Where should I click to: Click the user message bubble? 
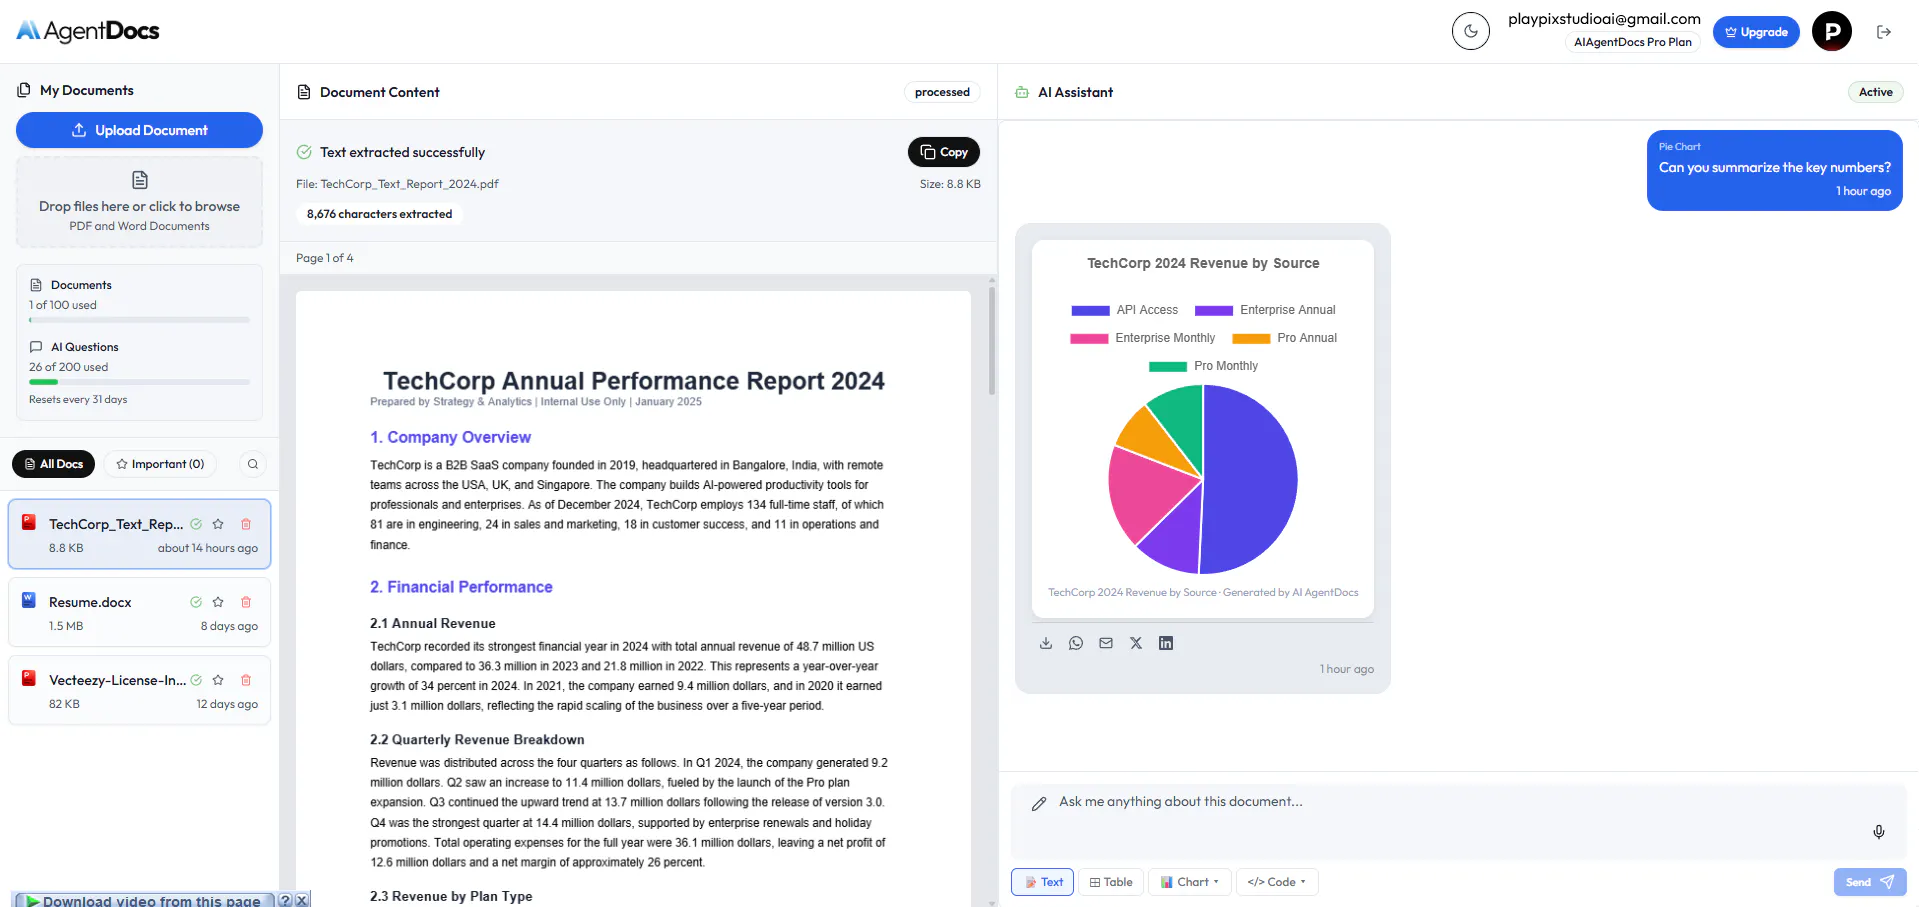coord(1774,170)
